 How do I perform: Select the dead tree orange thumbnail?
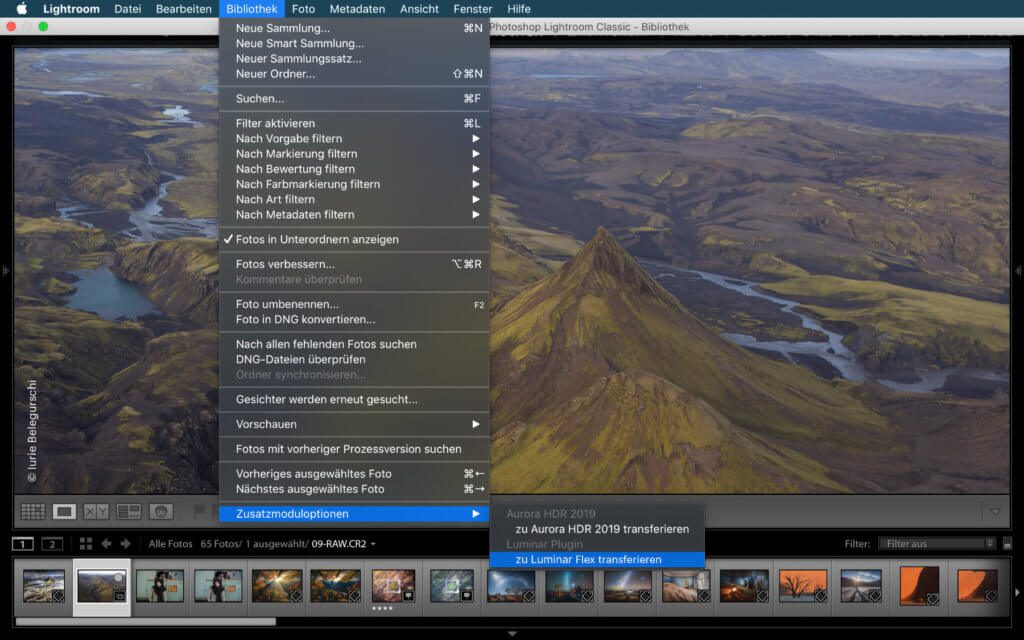click(803, 586)
